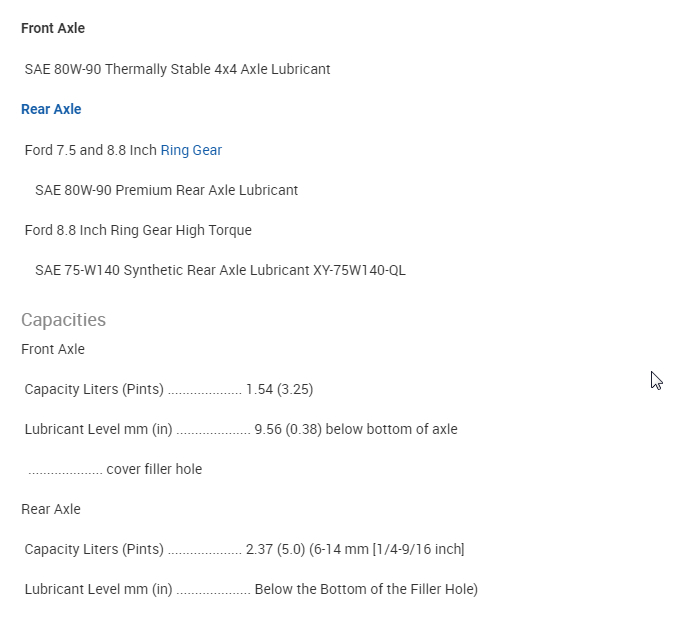Click the Rear Axle label under Capacities
Image resolution: width=693 pixels, height=633 pixels.
tap(51, 509)
